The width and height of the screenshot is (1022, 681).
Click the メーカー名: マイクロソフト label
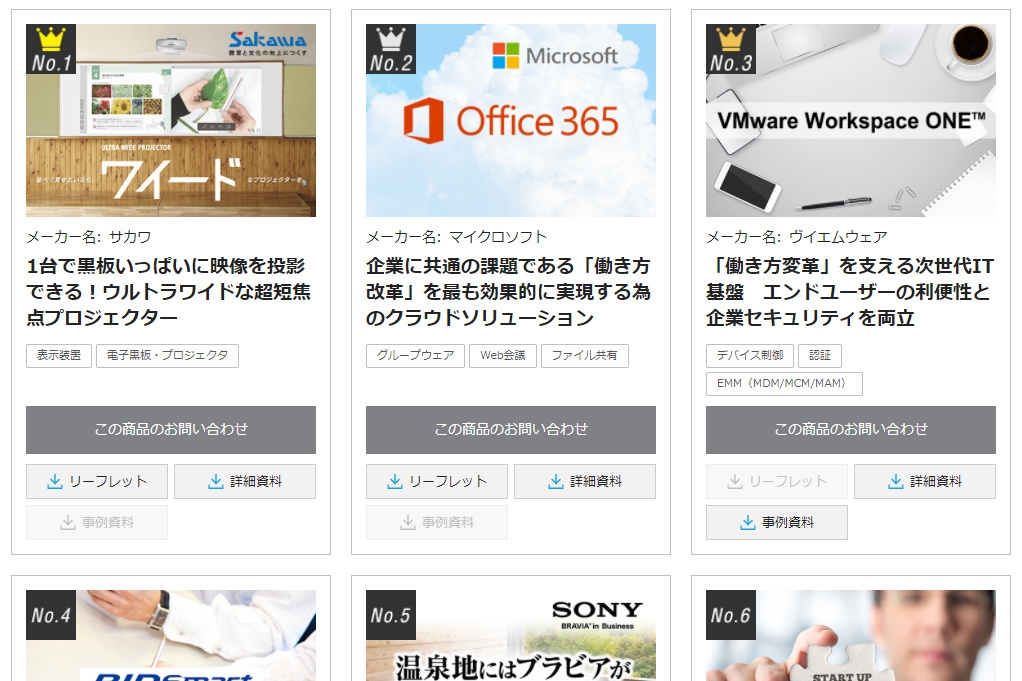(x=456, y=237)
